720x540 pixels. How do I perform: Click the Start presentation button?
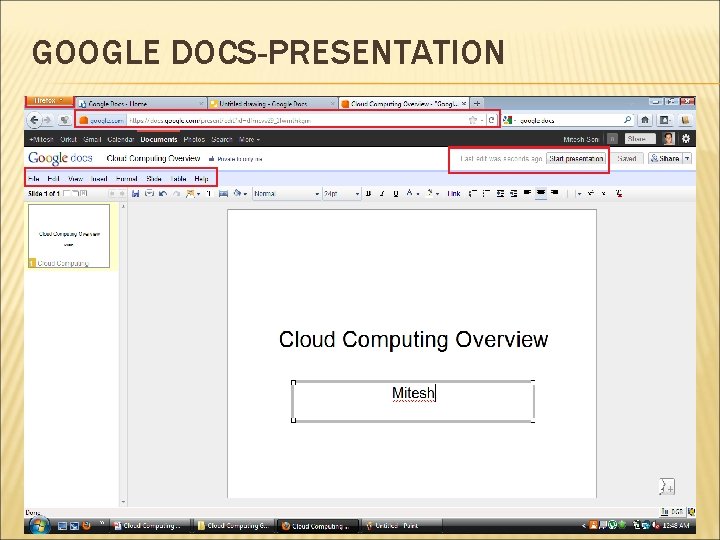pyautogui.click(x=576, y=159)
